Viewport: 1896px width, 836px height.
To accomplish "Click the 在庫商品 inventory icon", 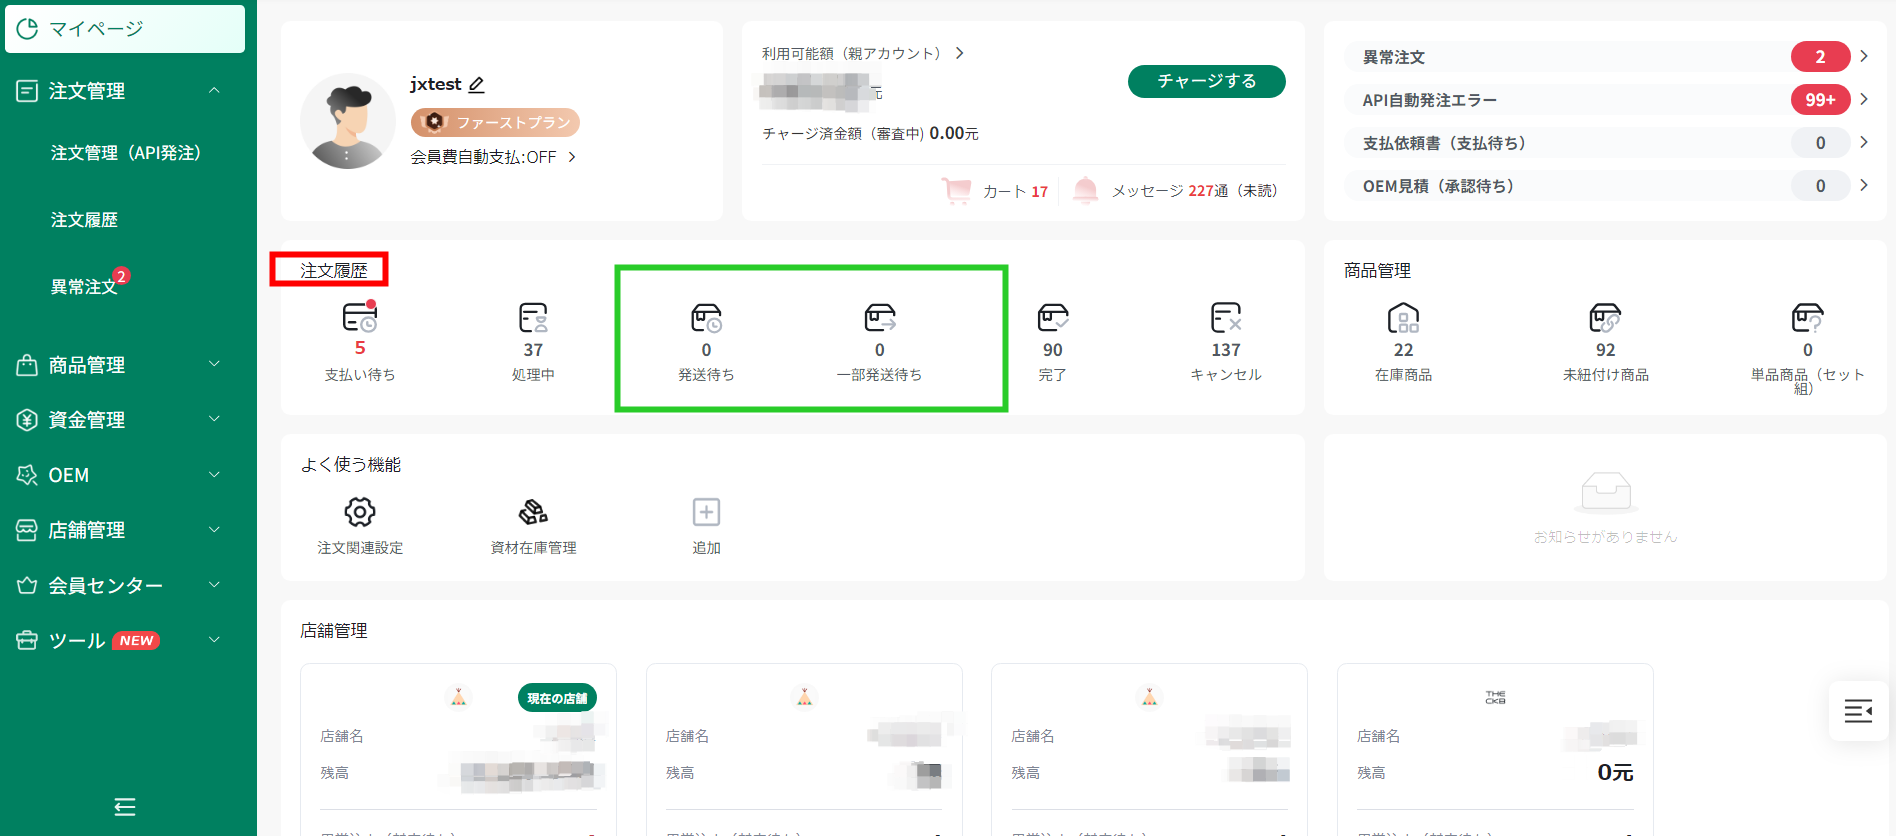I will (1403, 318).
